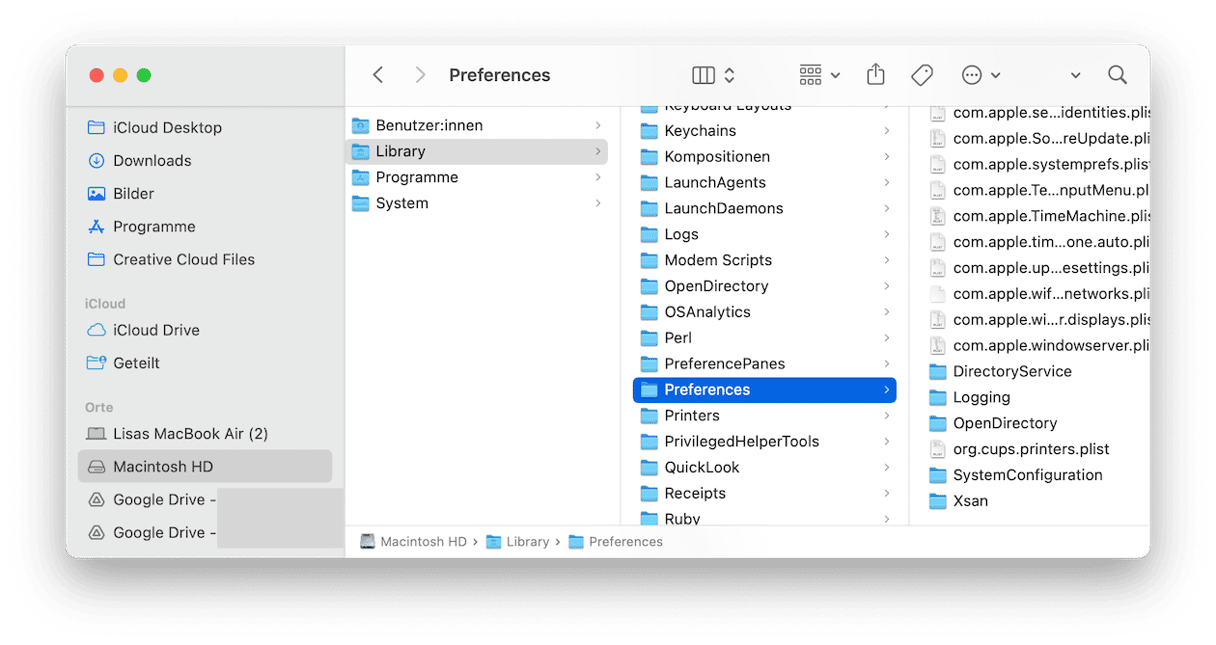Open Bilder in the sidebar

click(x=205, y=193)
